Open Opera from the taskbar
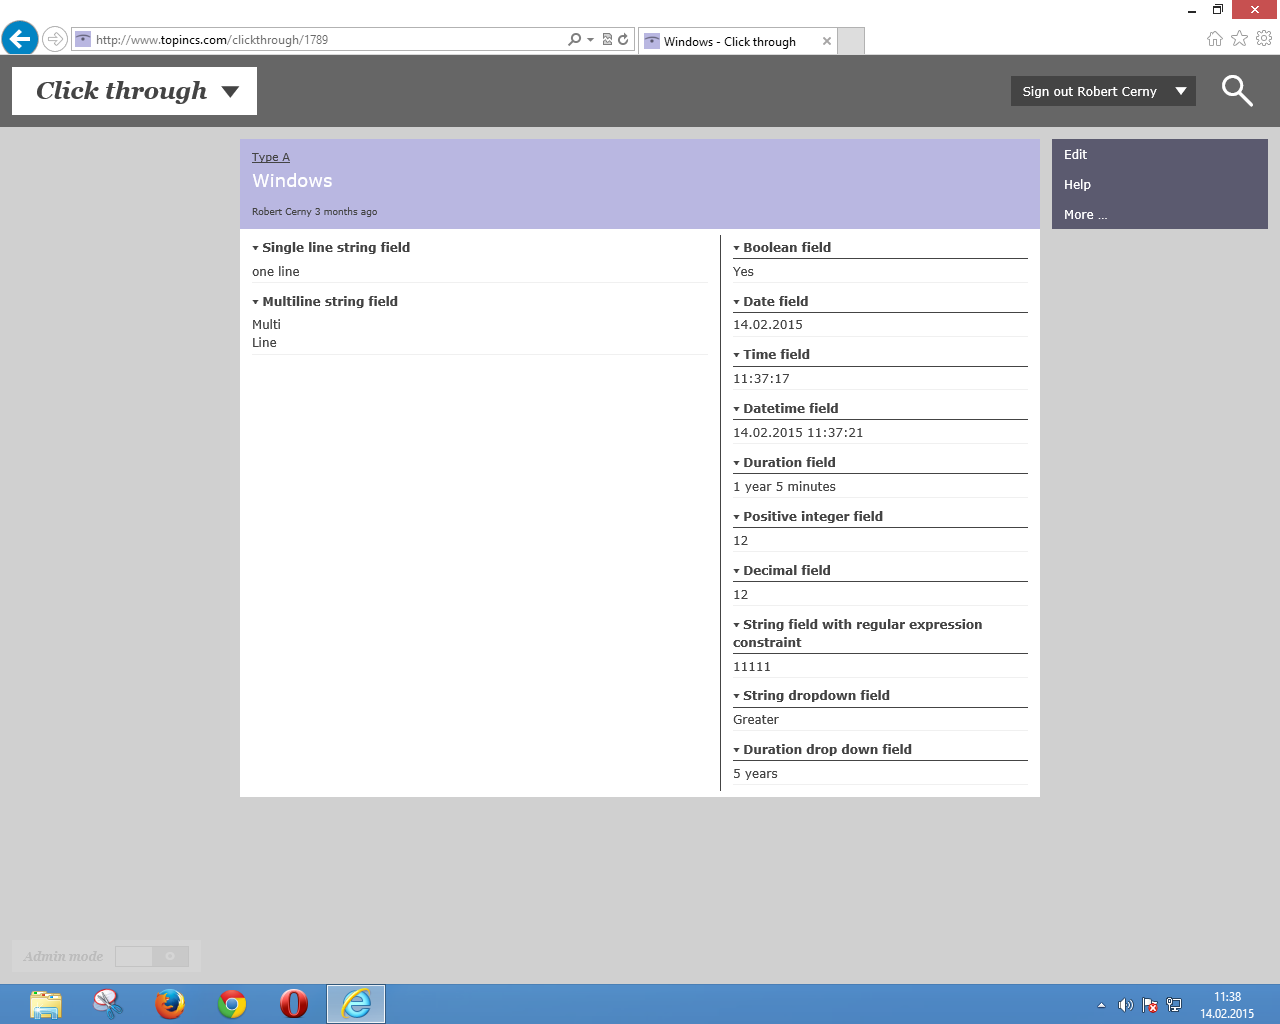The image size is (1280, 1024). tap(294, 1003)
